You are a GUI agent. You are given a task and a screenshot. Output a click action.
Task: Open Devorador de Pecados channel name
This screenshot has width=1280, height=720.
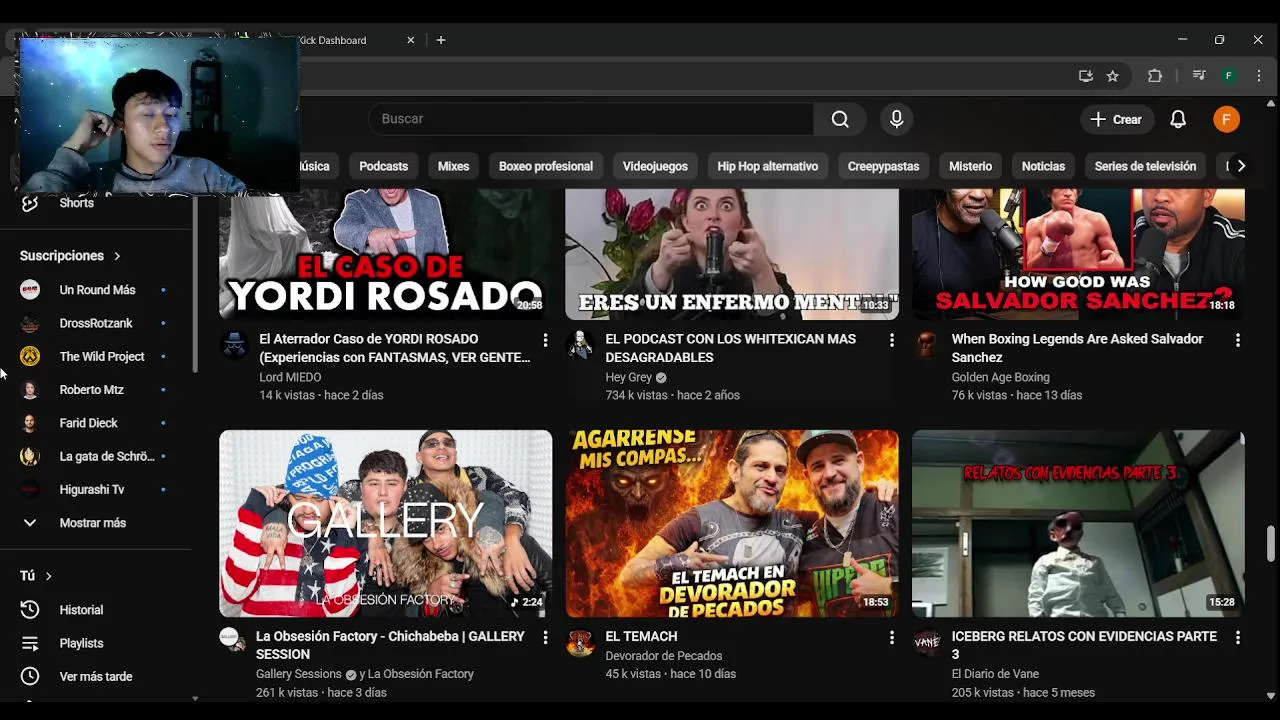pos(663,656)
